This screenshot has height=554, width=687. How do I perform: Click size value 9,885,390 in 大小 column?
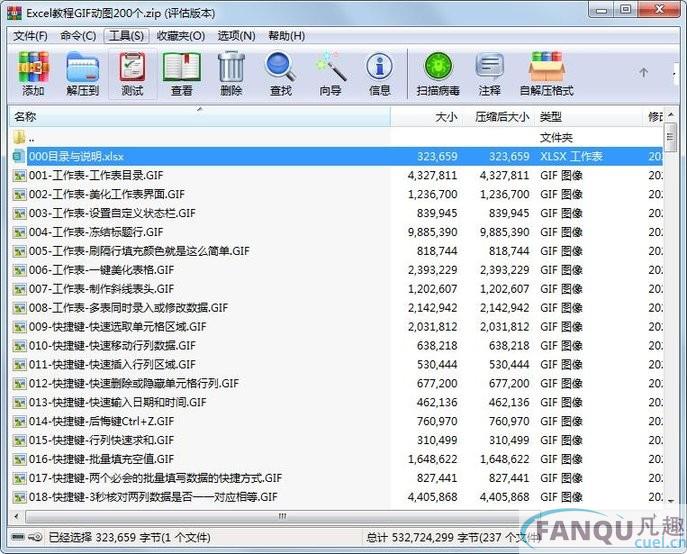coord(432,232)
